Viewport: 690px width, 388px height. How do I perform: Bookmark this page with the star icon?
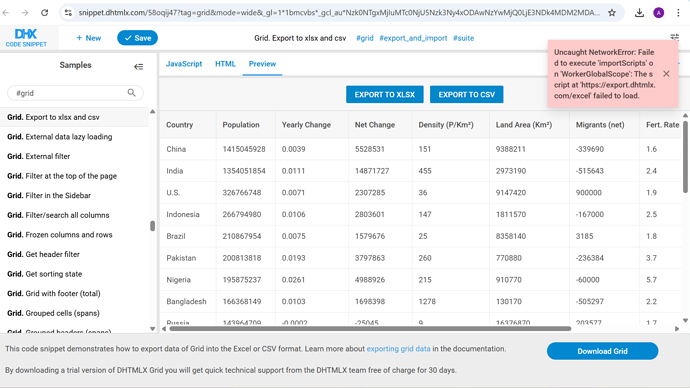pyautogui.click(x=612, y=13)
